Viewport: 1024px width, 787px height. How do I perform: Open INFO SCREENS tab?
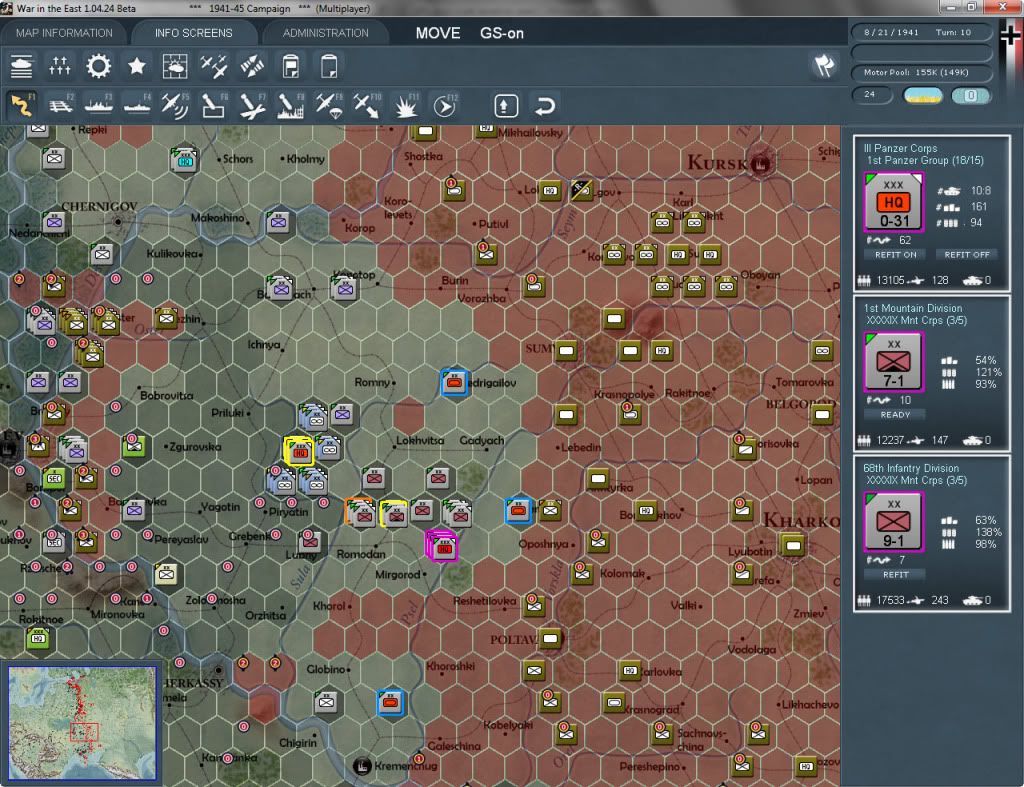[193, 33]
